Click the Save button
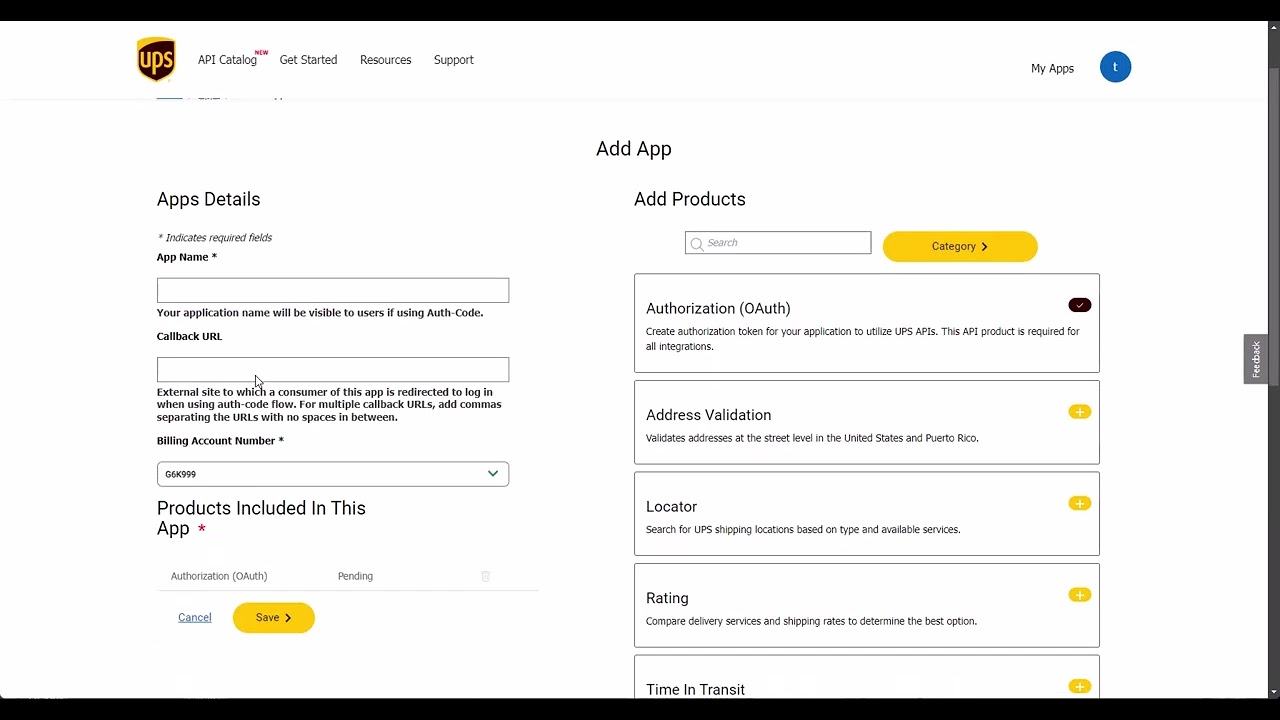The width and height of the screenshot is (1280, 720). click(274, 618)
